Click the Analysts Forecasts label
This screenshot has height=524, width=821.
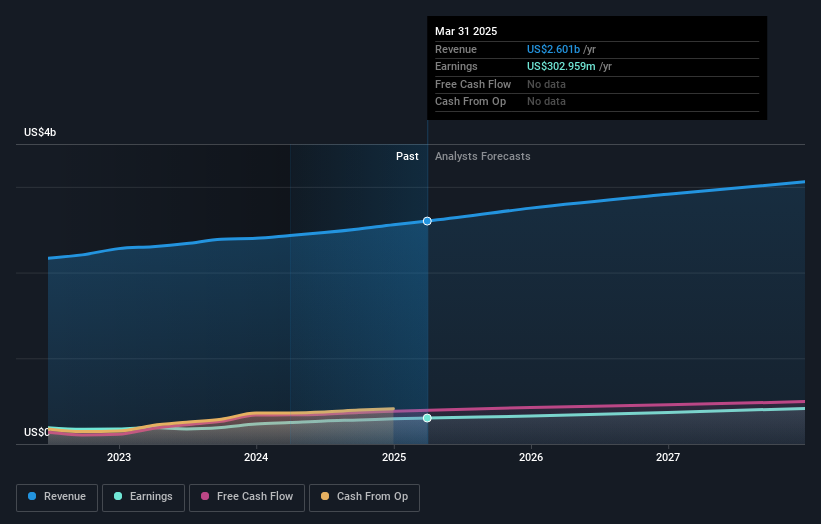pos(482,157)
